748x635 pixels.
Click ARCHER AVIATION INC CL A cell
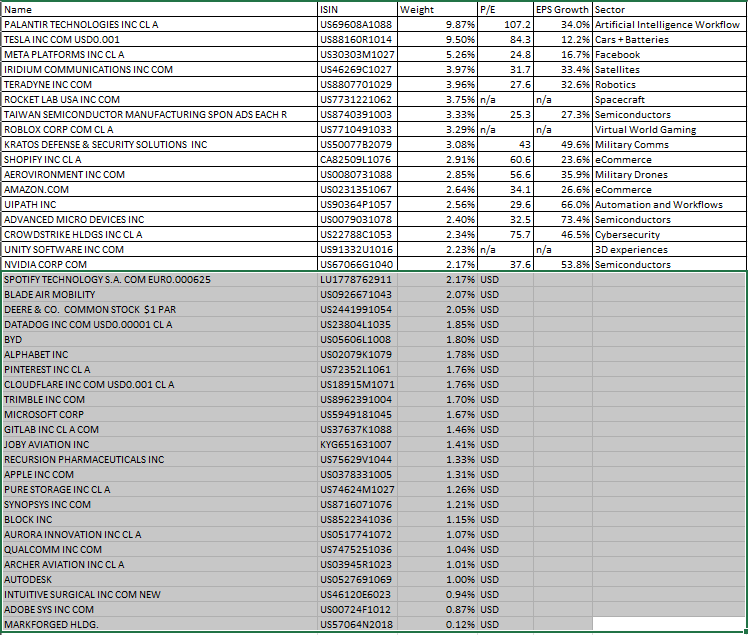tap(159, 564)
